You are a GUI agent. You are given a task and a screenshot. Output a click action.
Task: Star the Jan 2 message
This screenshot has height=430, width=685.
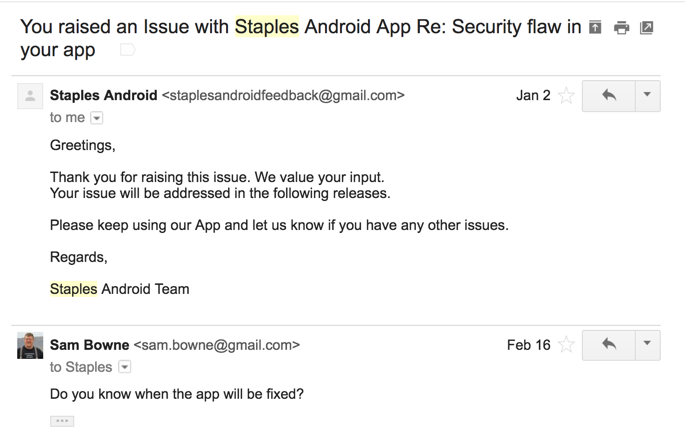click(566, 96)
